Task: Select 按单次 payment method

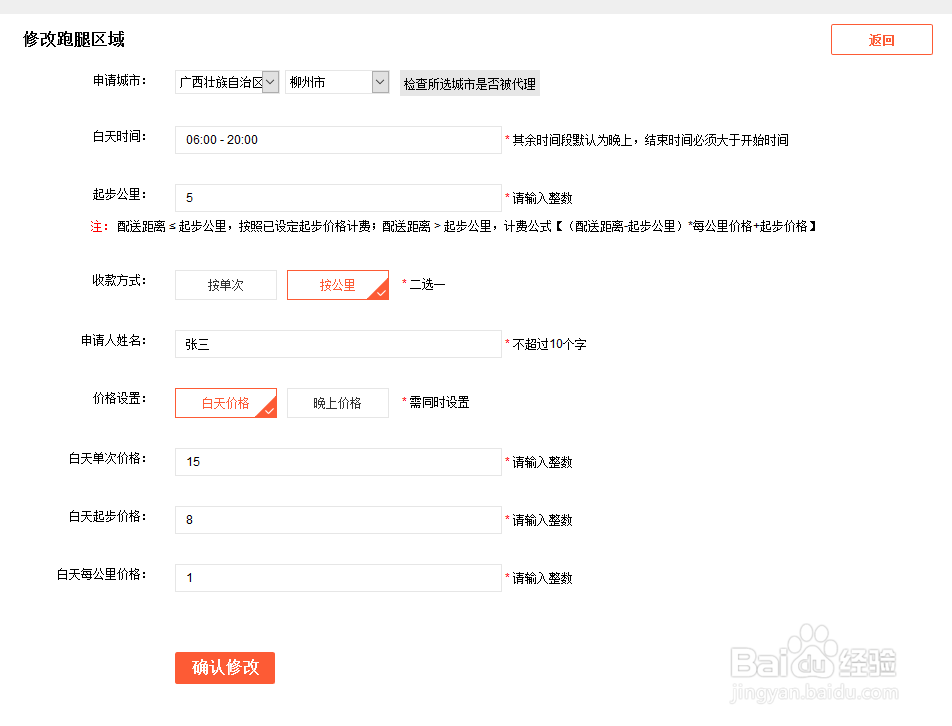Action: tap(225, 285)
